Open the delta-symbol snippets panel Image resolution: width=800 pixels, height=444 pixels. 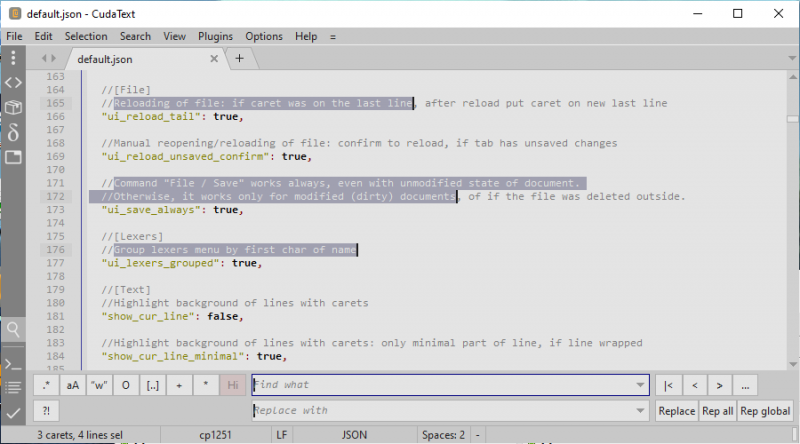[x=13, y=132]
